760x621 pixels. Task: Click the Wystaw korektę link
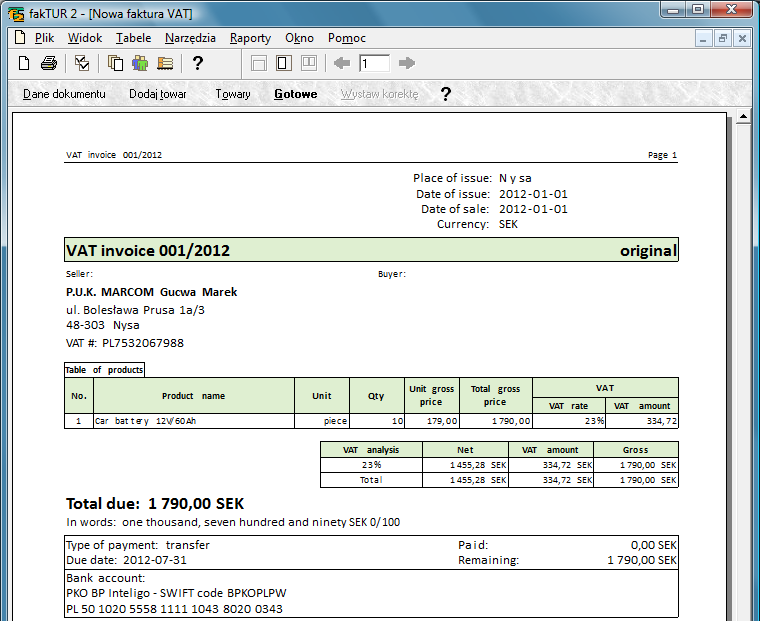point(380,94)
